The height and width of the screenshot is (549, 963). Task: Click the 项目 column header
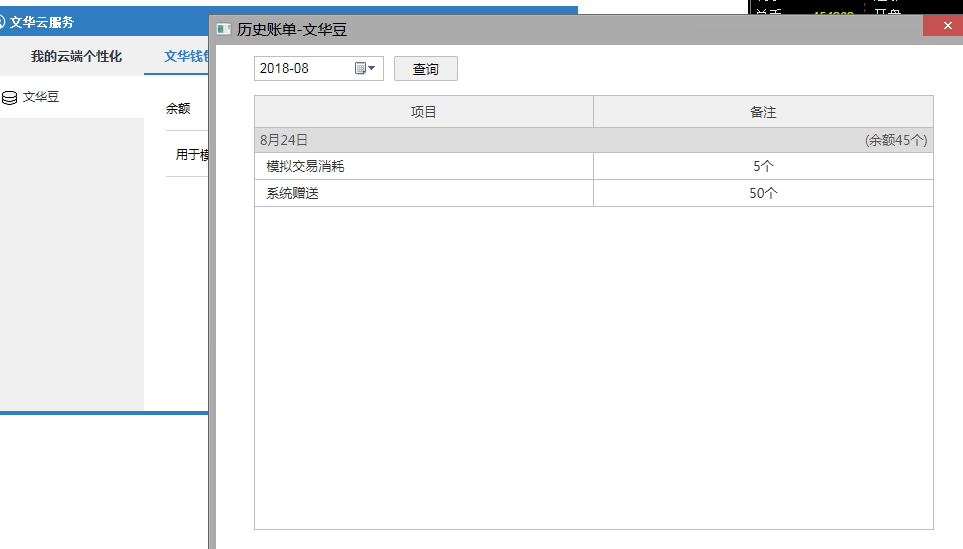point(424,112)
